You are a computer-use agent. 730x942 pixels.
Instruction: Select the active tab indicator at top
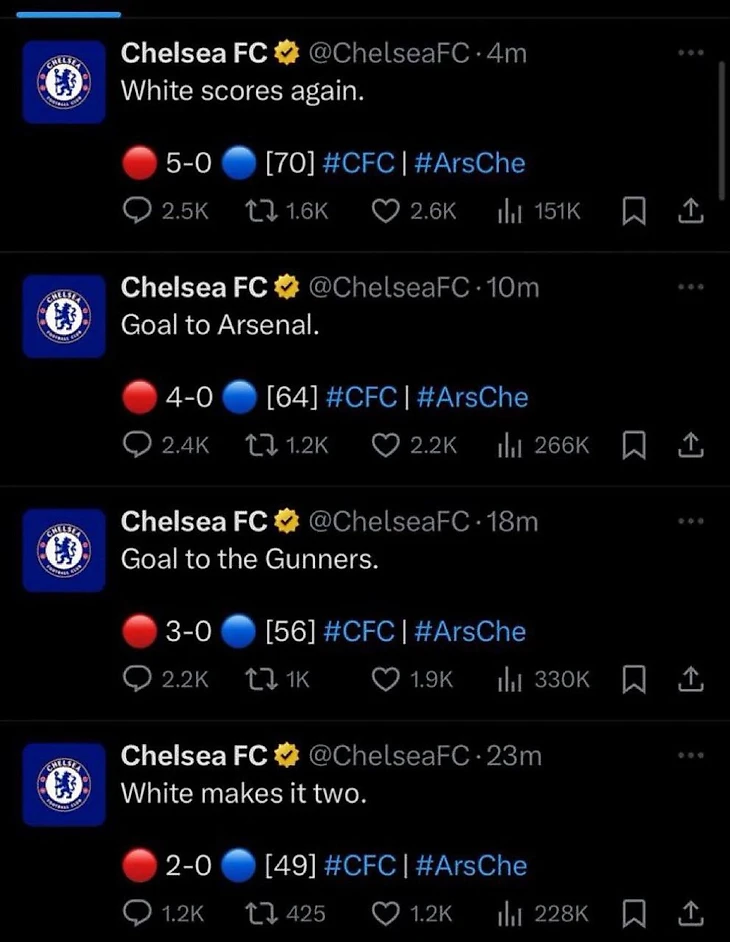pyautogui.click(x=62, y=14)
